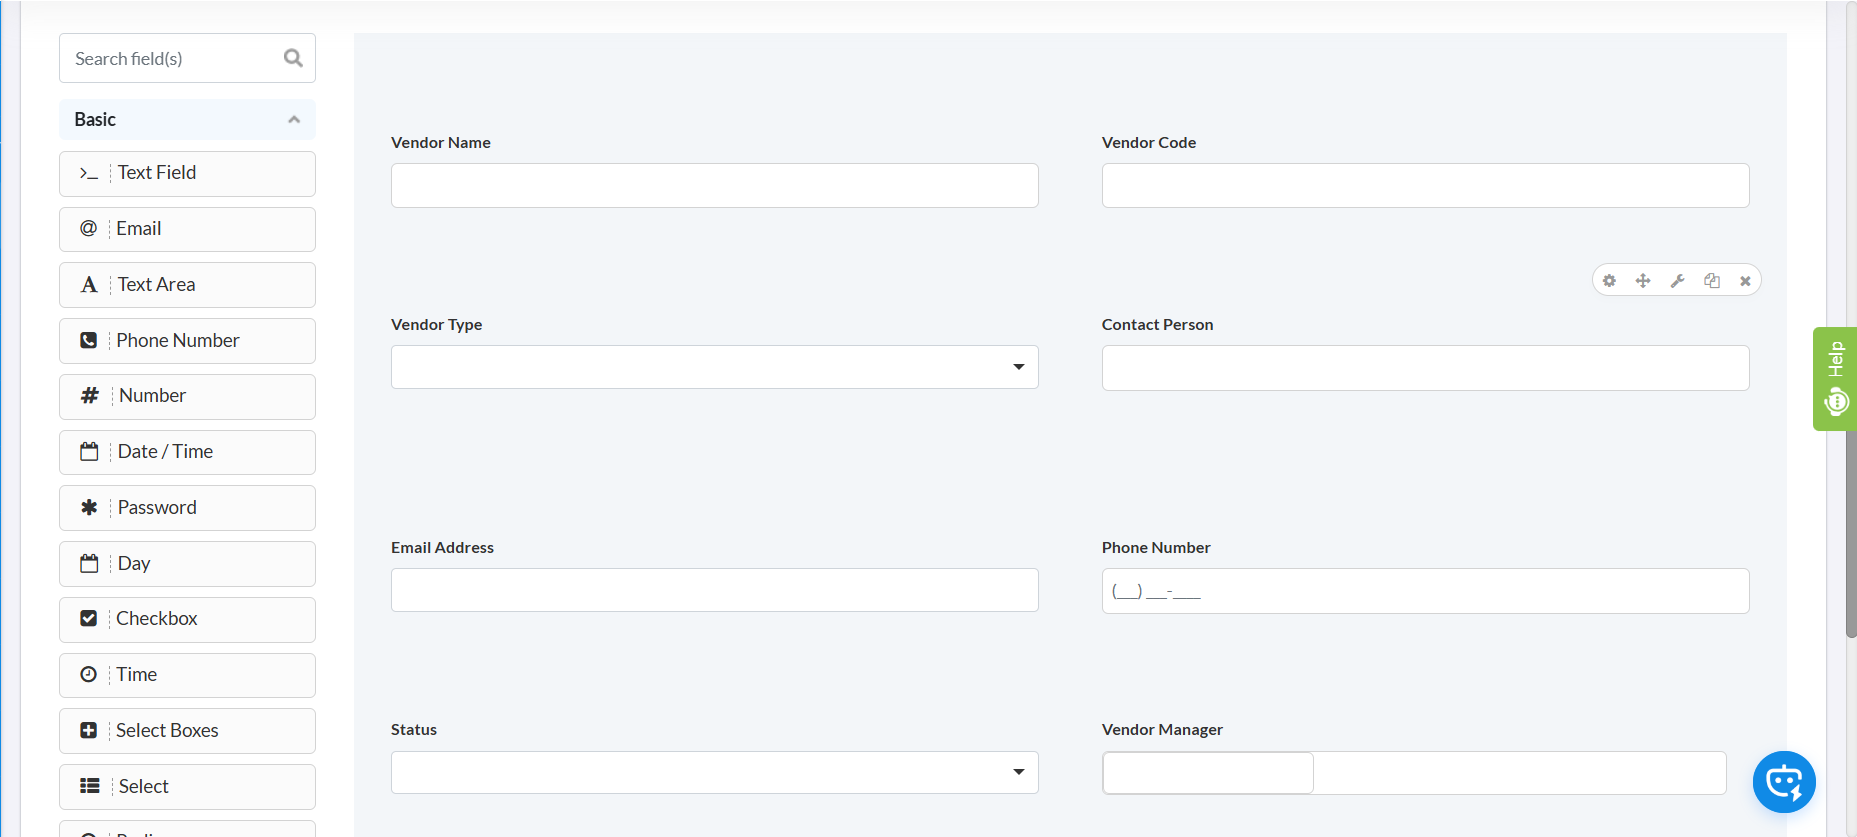Select the Email component in sidebar
Viewport: 1857px width, 837px height.
coord(187,229)
